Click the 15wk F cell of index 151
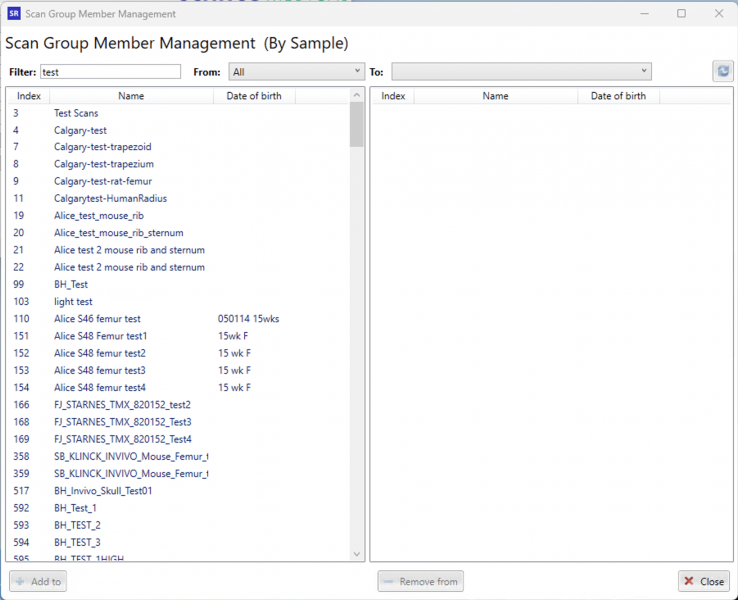 point(233,336)
